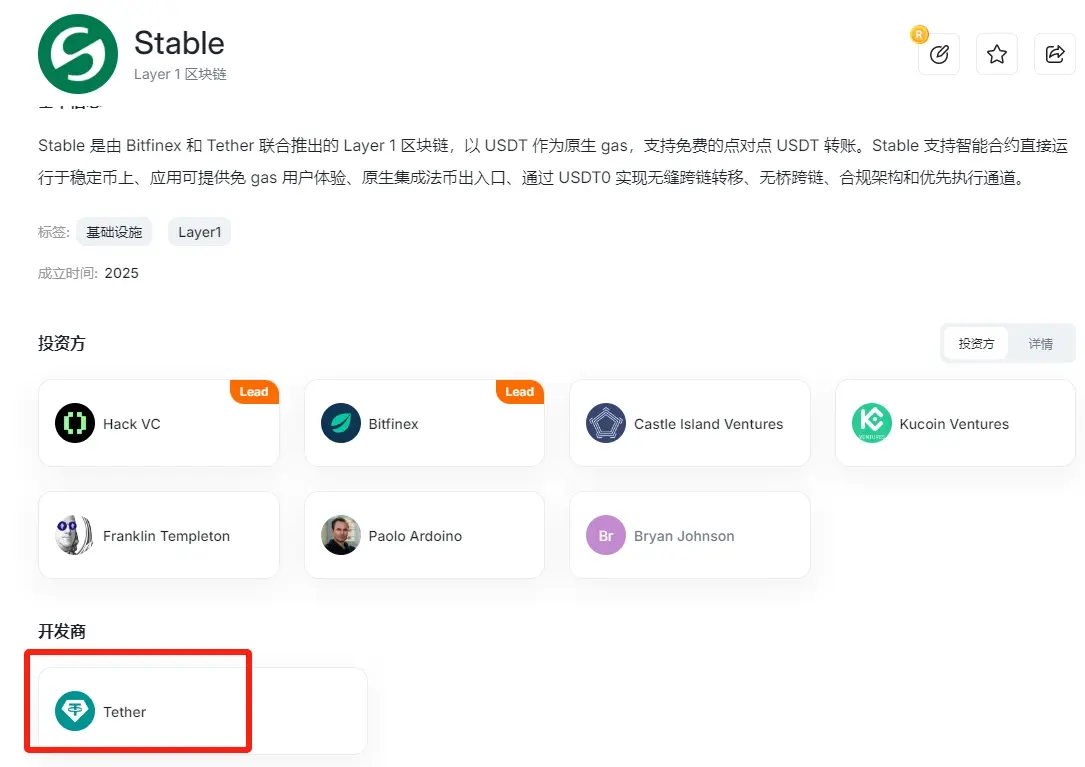Open the Paolo Ardoino name link

[415, 536]
